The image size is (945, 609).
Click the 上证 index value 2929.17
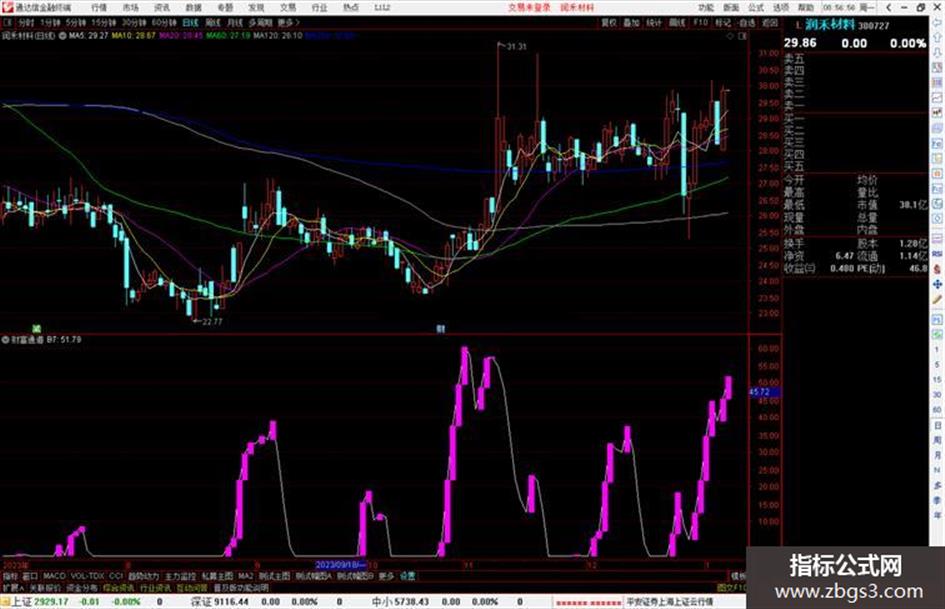pyautogui.click(x=50, y=602)
